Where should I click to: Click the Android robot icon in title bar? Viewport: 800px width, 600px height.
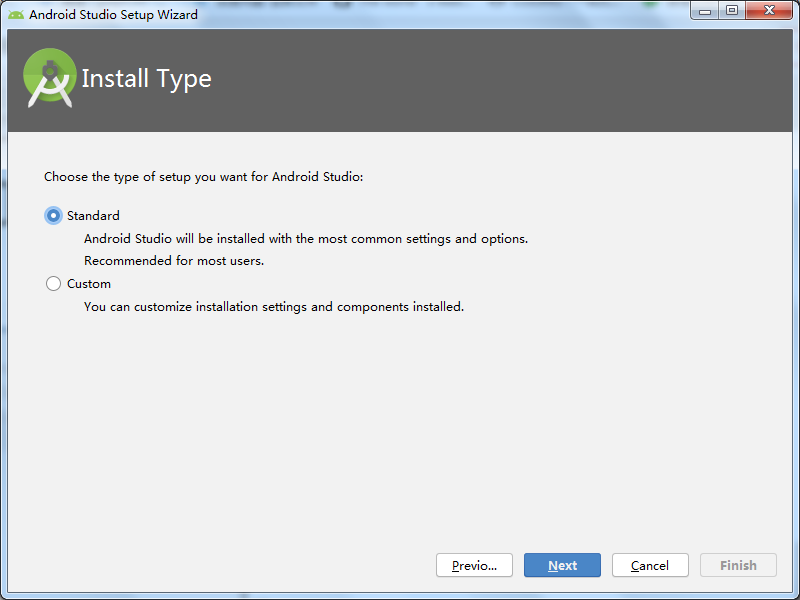point(16,14)
